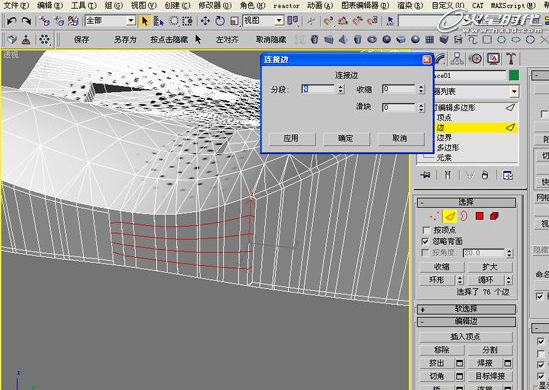Open the 文件 menu
The width and height of the screenshot is (549, 390).
[x=15, y=5]
